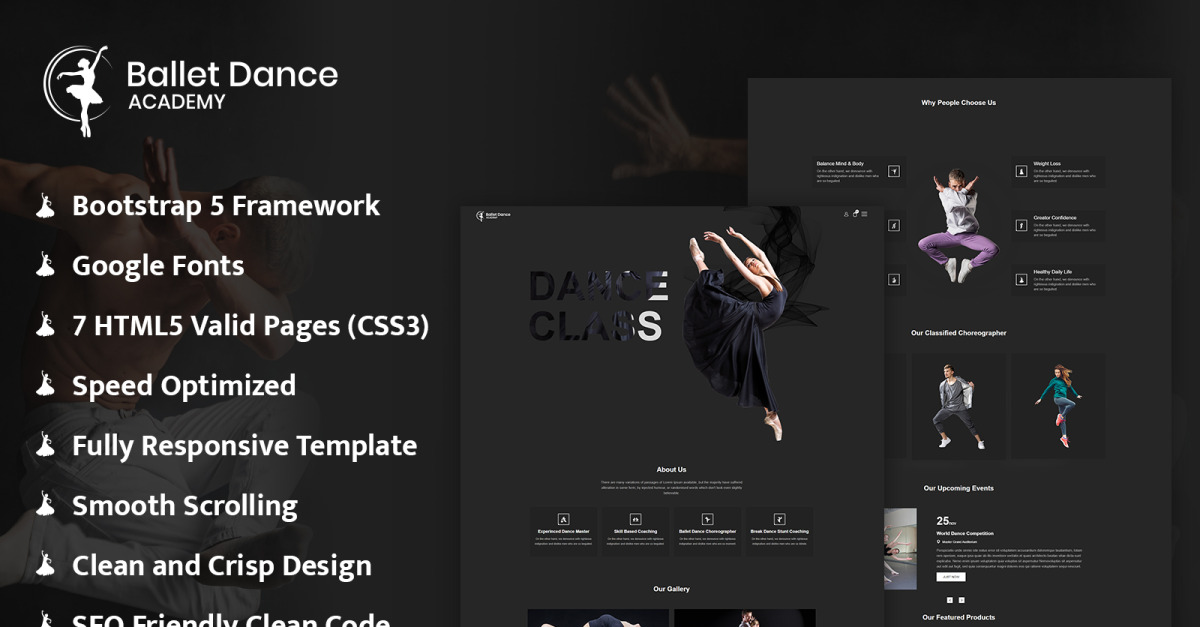Click the 'Smooth Scrolling' text

tap(185, 506)
